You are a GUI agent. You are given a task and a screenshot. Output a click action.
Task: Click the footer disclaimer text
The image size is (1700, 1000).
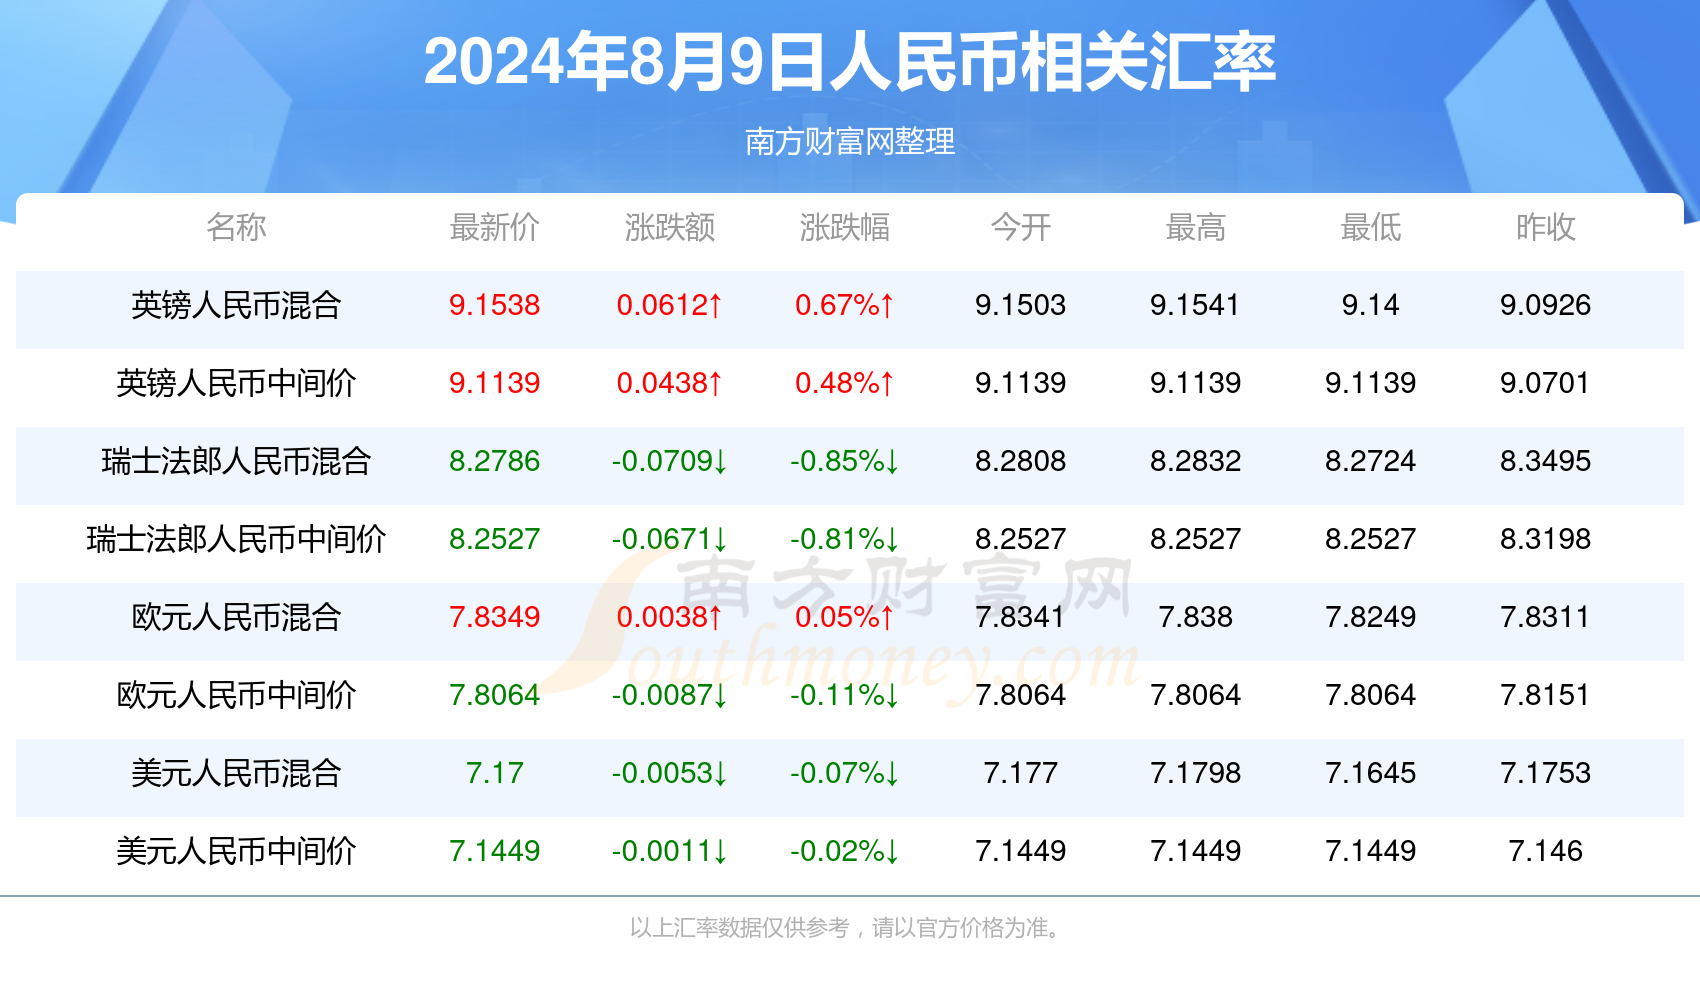846,928
